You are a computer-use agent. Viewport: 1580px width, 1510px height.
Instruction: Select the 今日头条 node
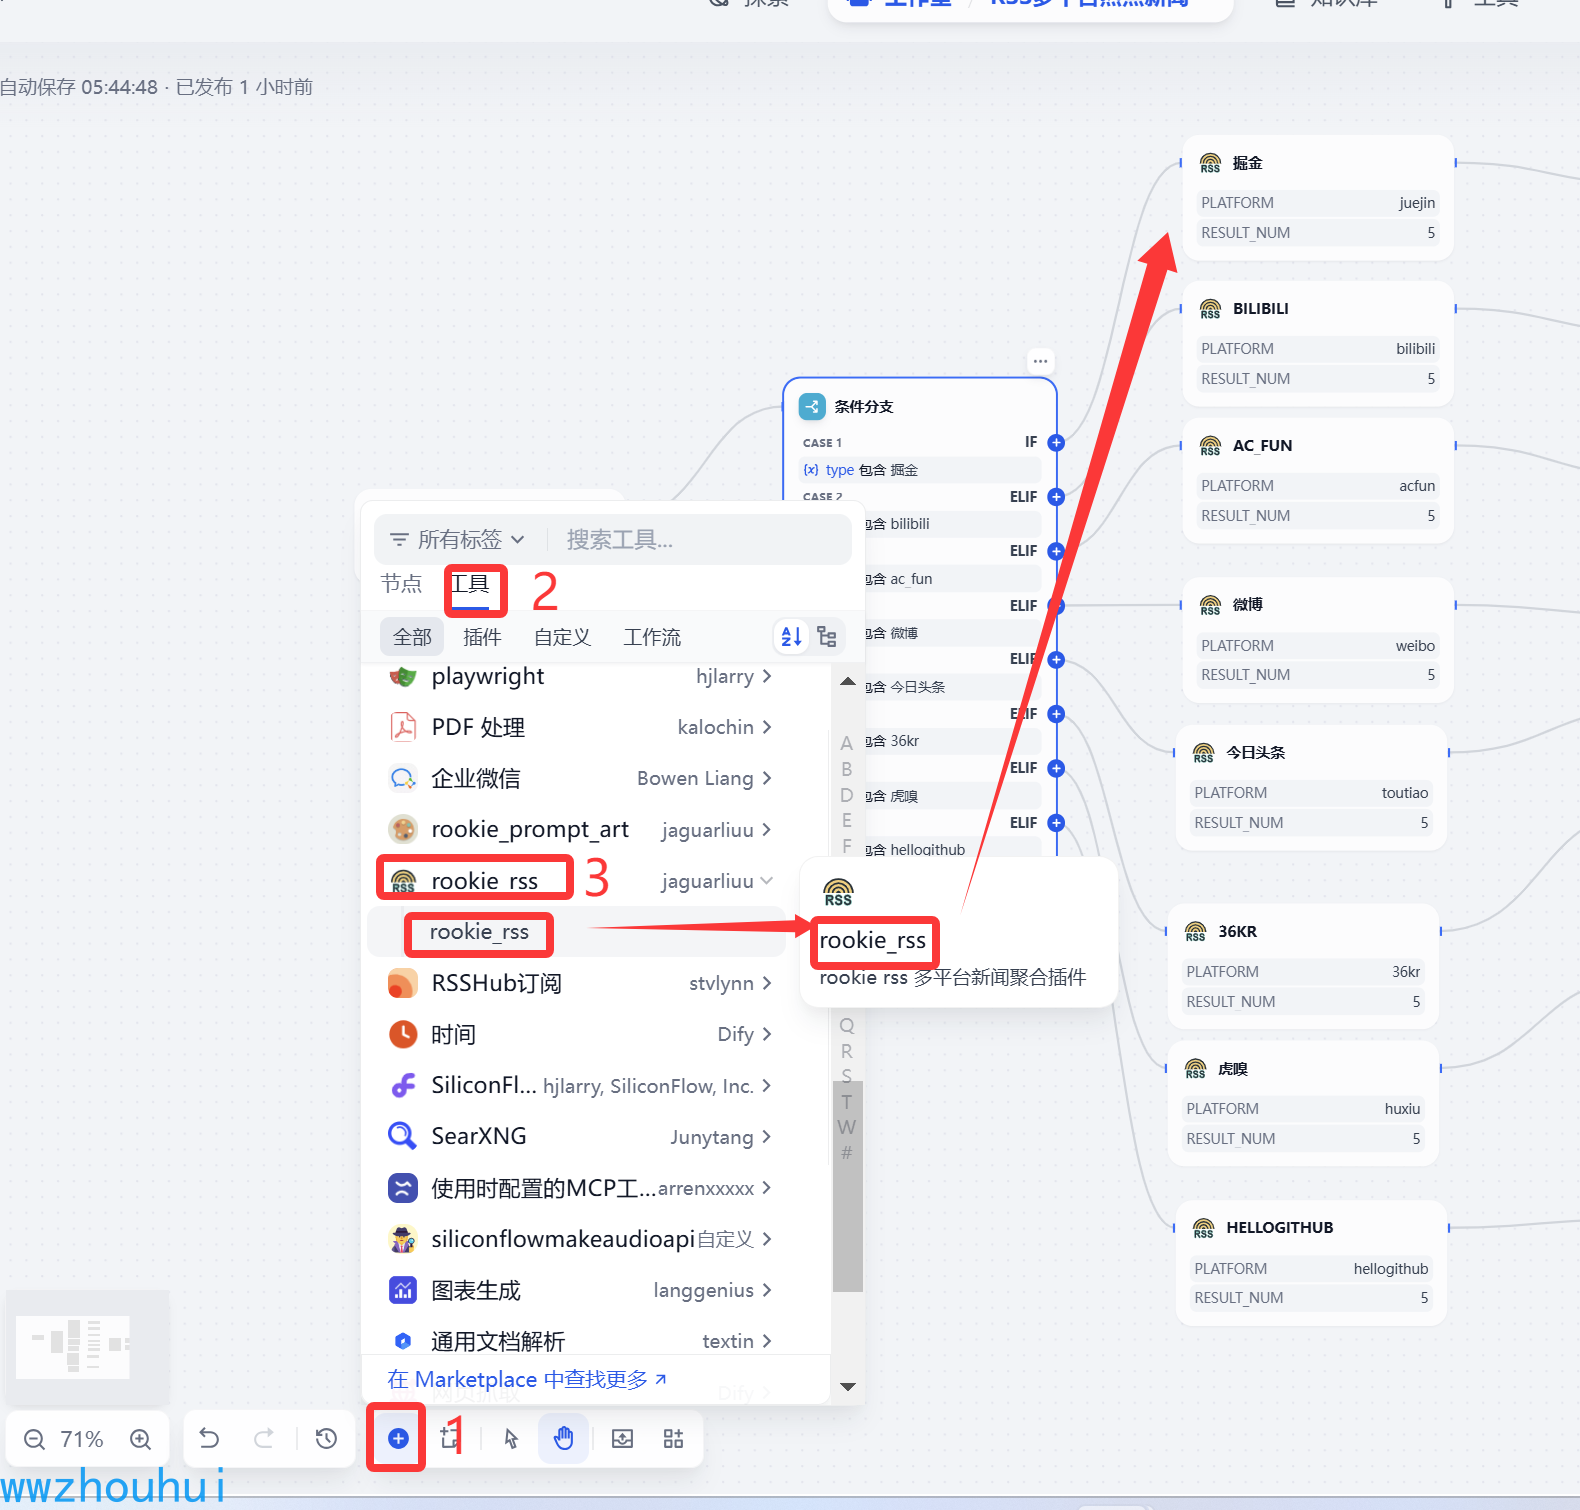[1311, 787]
